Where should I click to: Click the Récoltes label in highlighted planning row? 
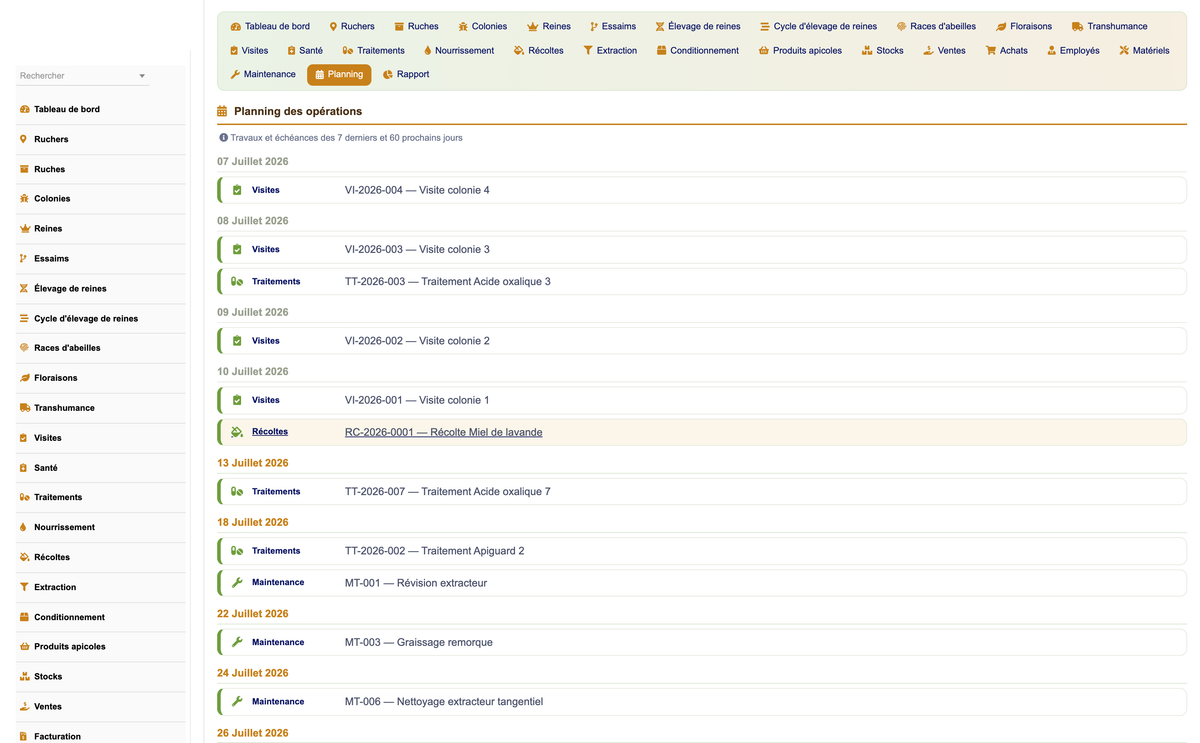270,432
